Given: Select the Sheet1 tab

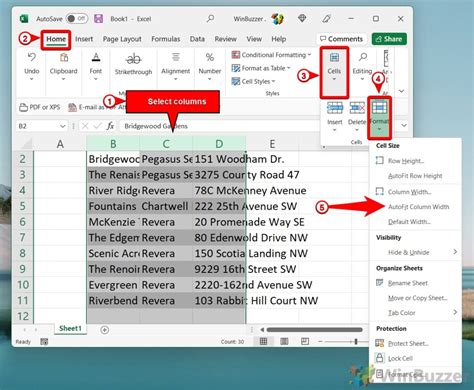Looking at the screenshot, I should [70, 328].
